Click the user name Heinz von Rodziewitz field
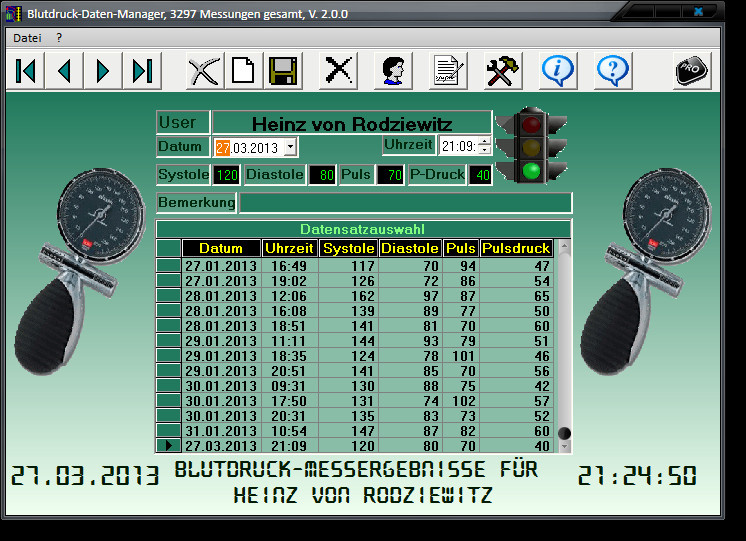This screenshot has width=746, height=541. (352, 123)
